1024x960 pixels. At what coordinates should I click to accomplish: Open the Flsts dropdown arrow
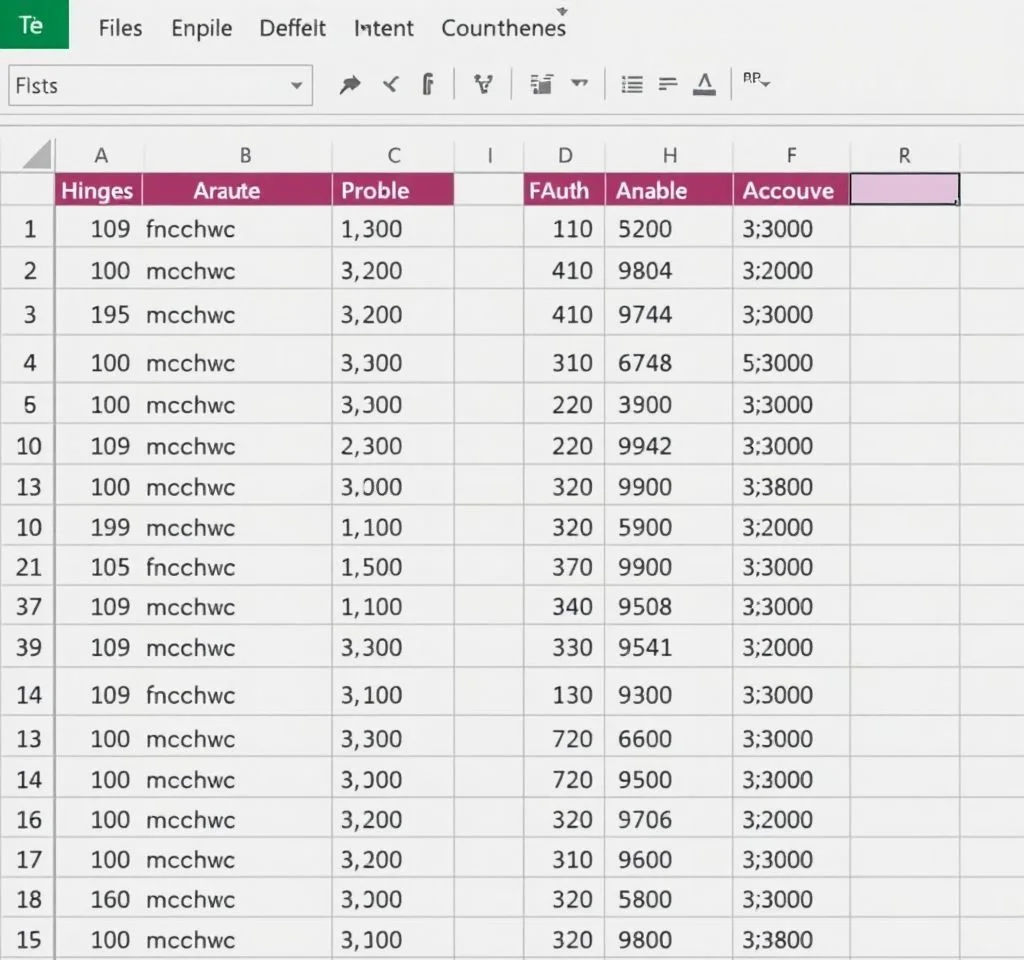click(296, 86)
